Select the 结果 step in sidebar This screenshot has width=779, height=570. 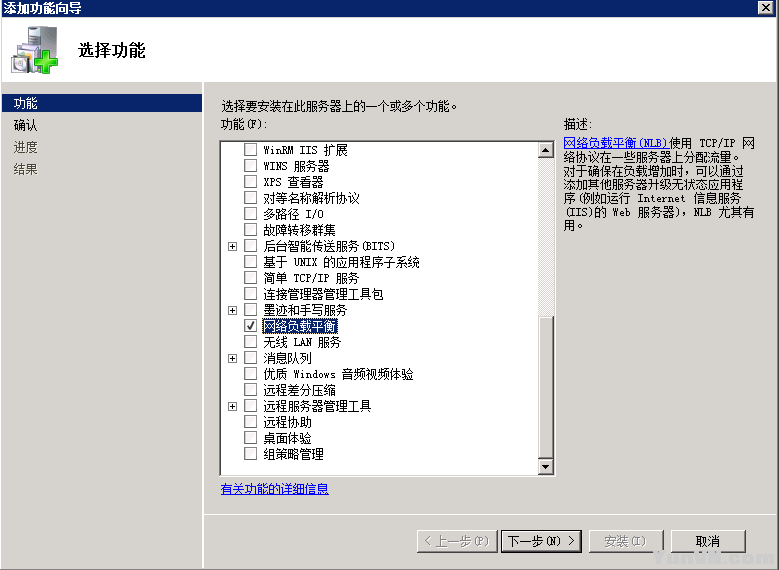coord(25,169)
